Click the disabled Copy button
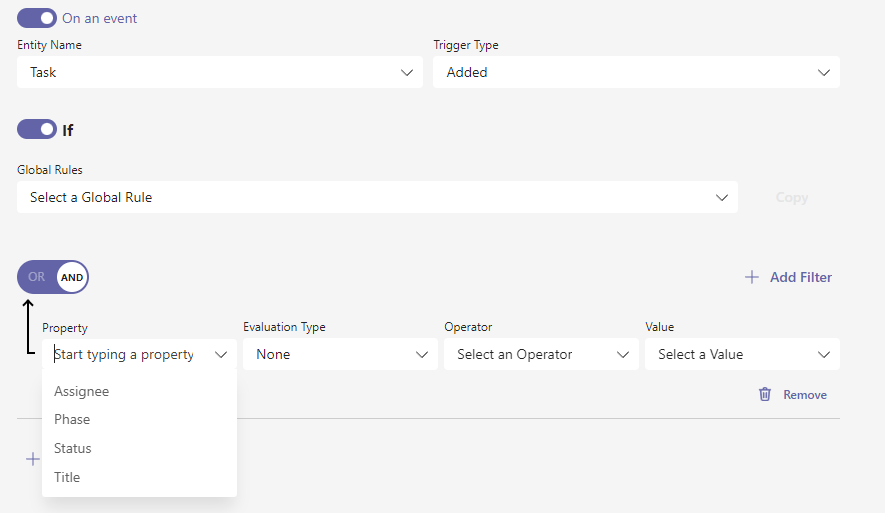885x513 pixels. [x=791, y=197]
